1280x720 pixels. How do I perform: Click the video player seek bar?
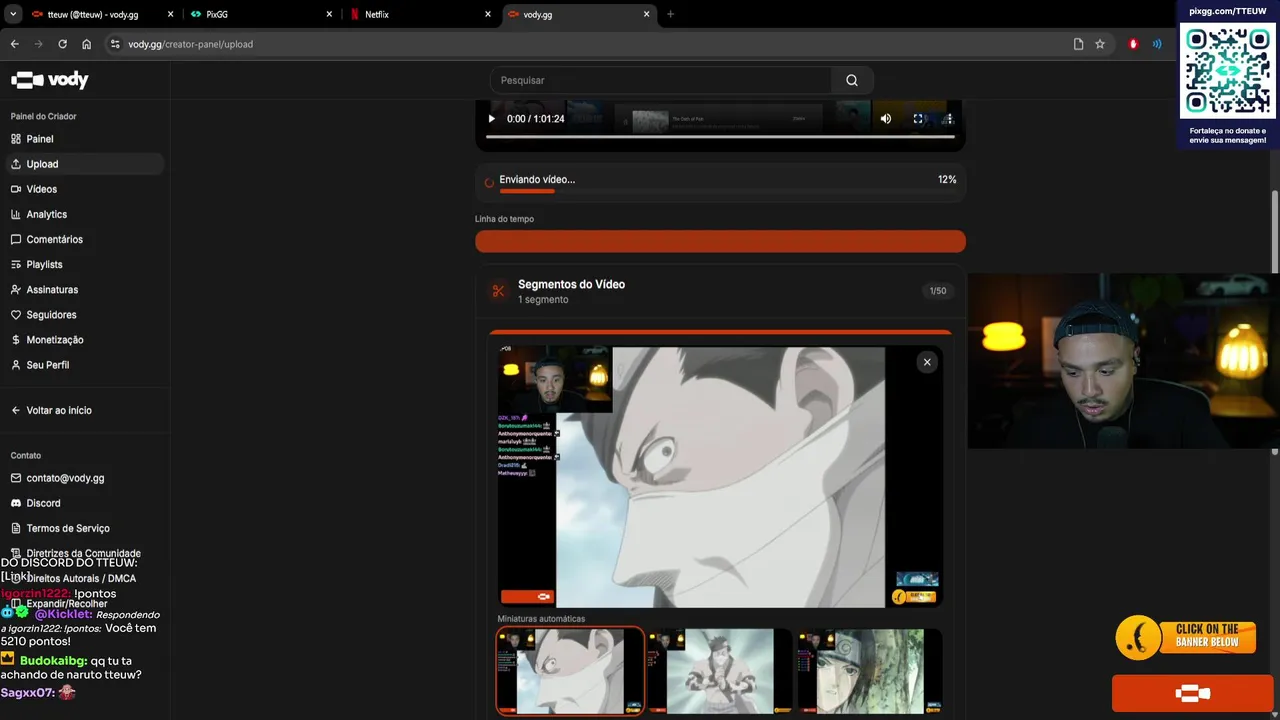pos(720,137)
